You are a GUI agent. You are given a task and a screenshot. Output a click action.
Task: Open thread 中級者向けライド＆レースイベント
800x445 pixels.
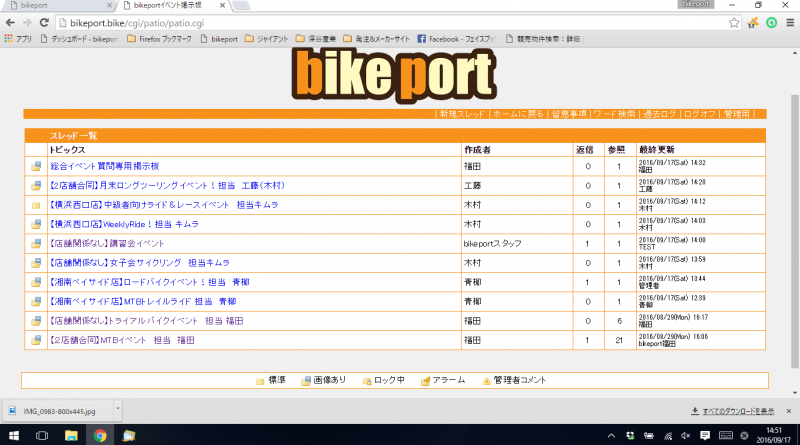[164, 205]
